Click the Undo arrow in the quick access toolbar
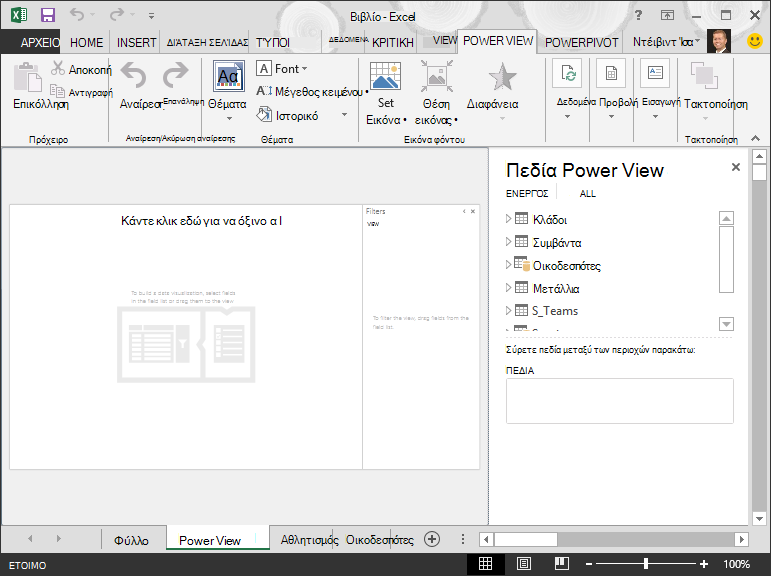Viewport: 771px width, 576px height. coord(77,14)
